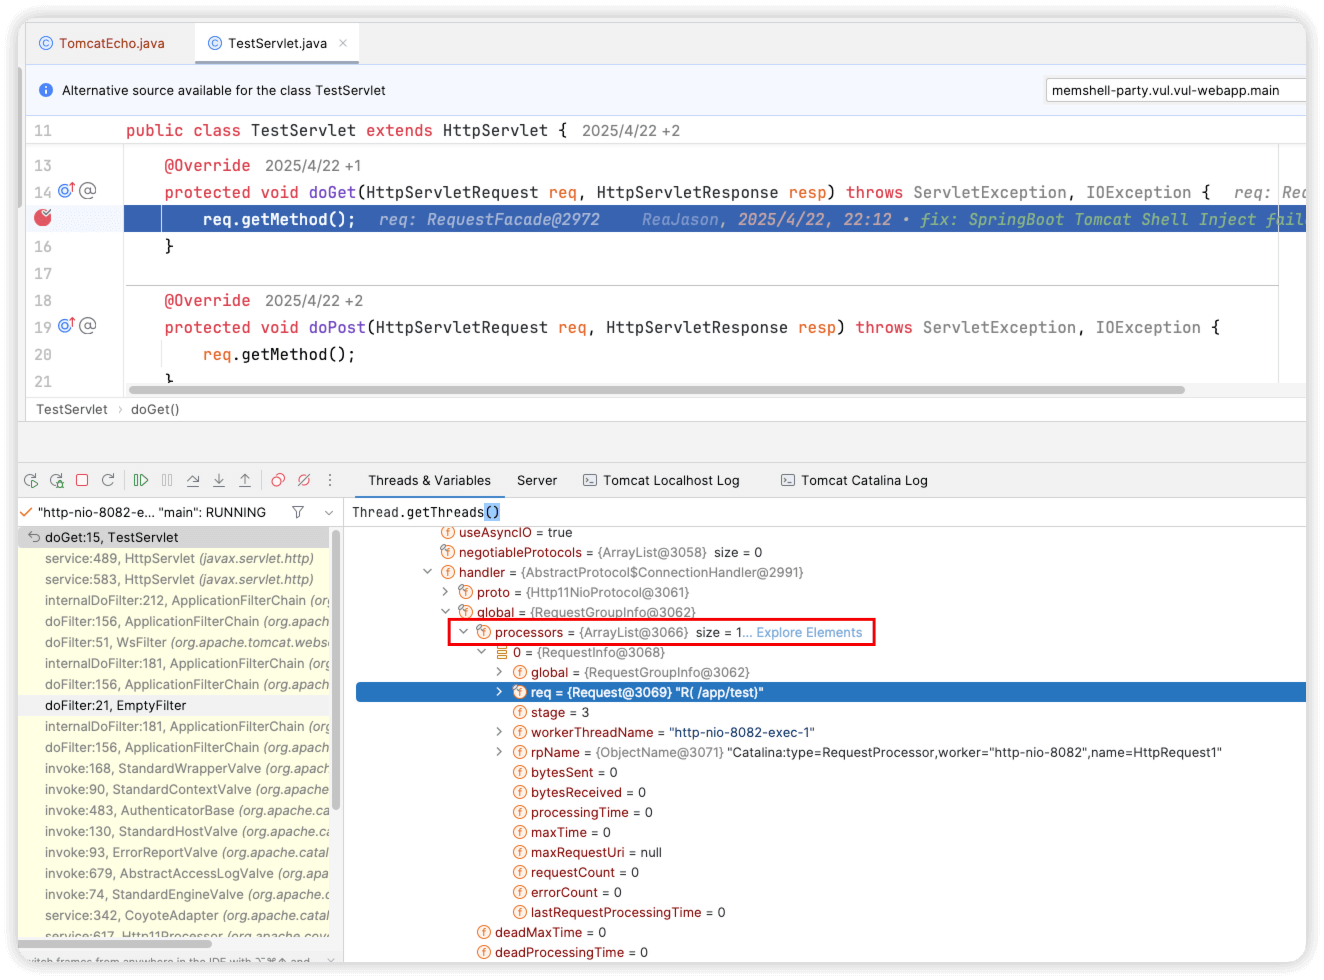Open the thread selector dropdown arrow
Screen dimensions: 1324x980
[329, 512]
